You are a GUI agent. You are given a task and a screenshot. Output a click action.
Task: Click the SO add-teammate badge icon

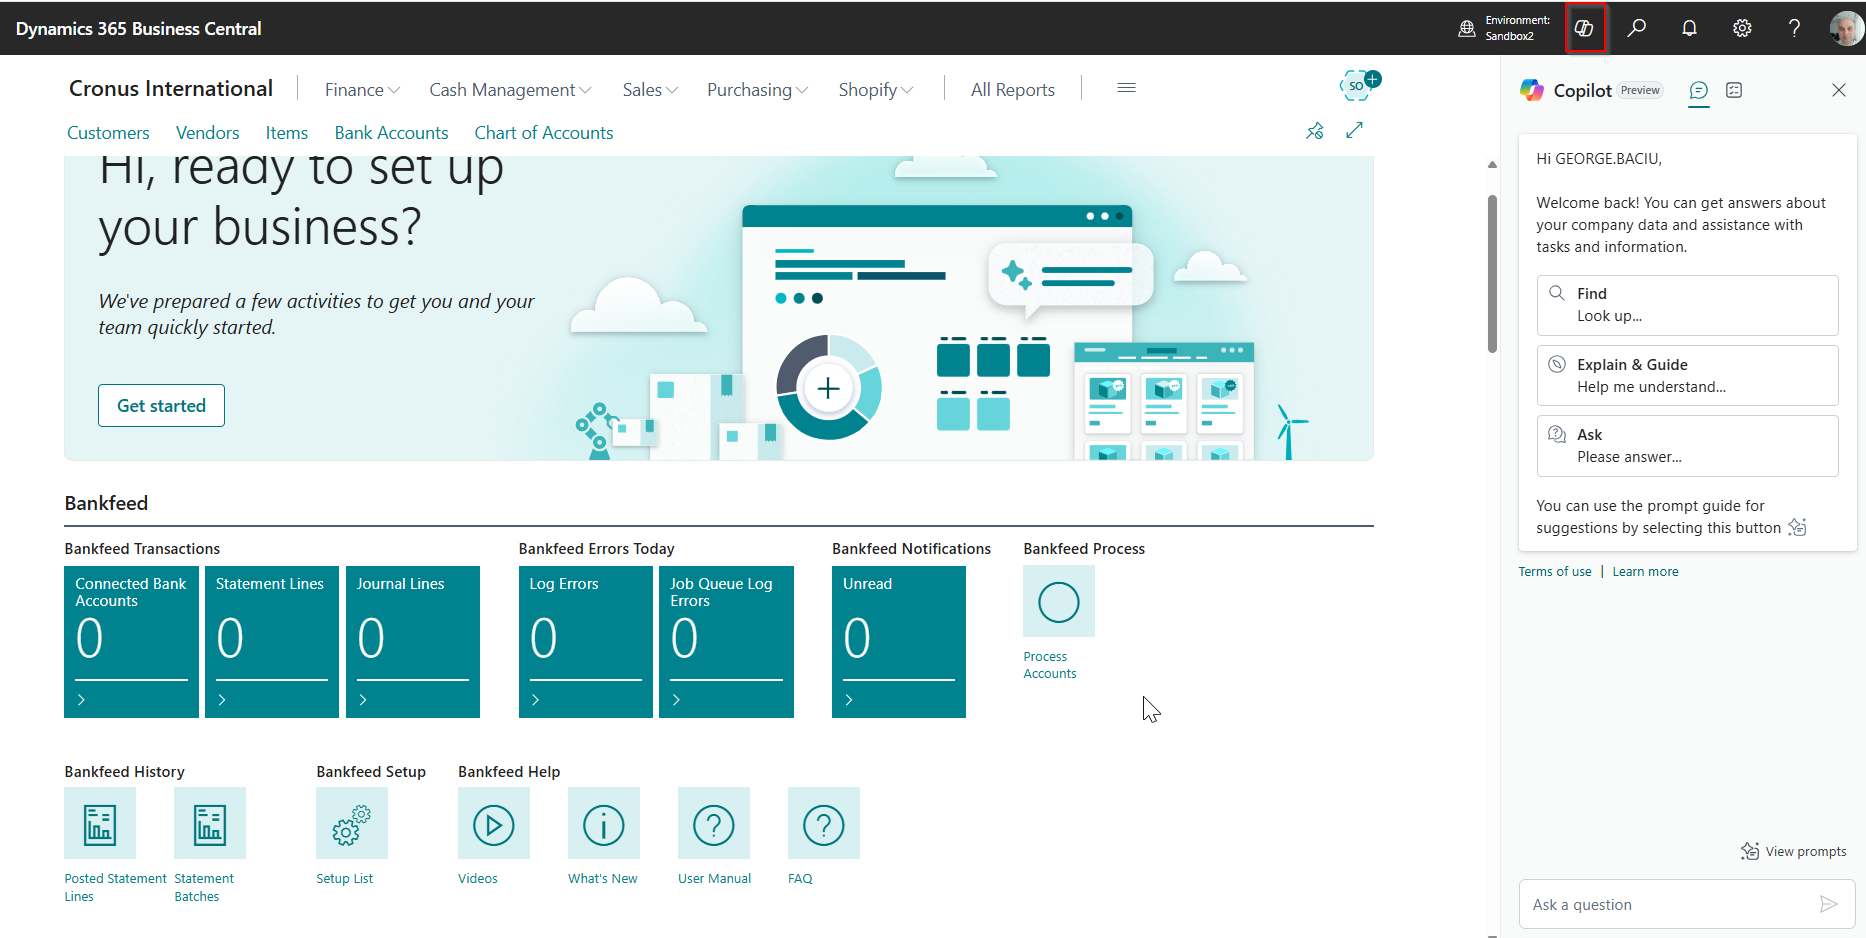click(x=1359, y=85)
